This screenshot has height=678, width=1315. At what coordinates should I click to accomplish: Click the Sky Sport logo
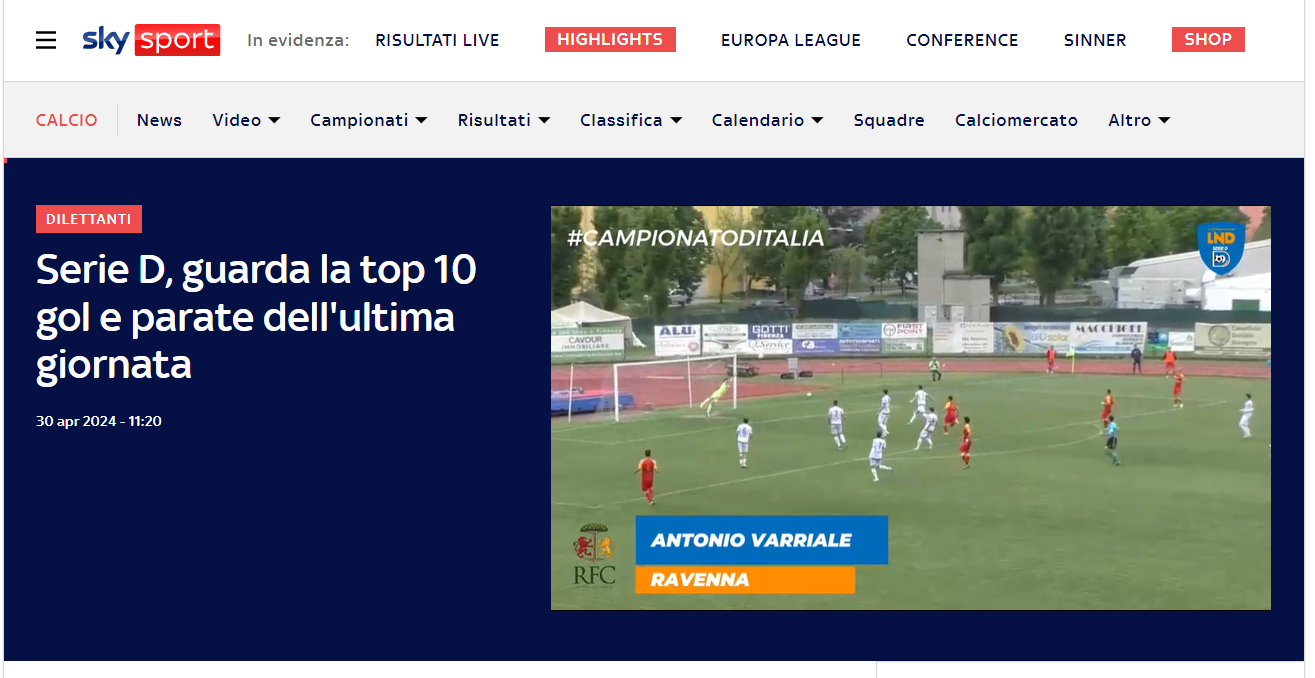point(151,40)
